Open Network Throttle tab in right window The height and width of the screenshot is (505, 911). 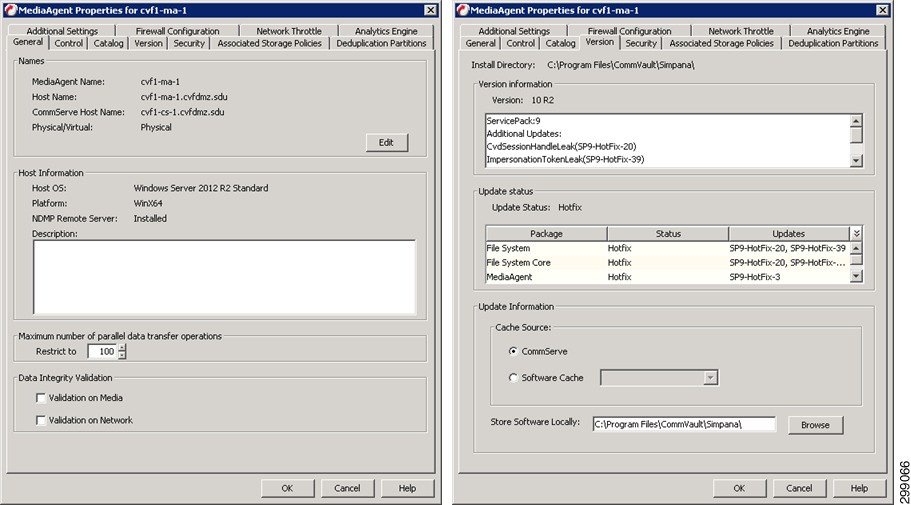click(x=741, y=31)
